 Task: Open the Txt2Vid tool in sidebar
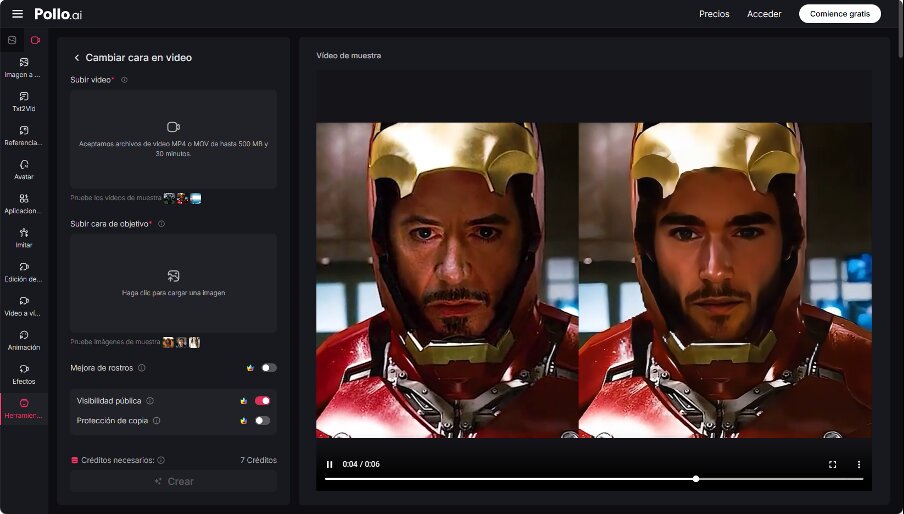[23, 100]
